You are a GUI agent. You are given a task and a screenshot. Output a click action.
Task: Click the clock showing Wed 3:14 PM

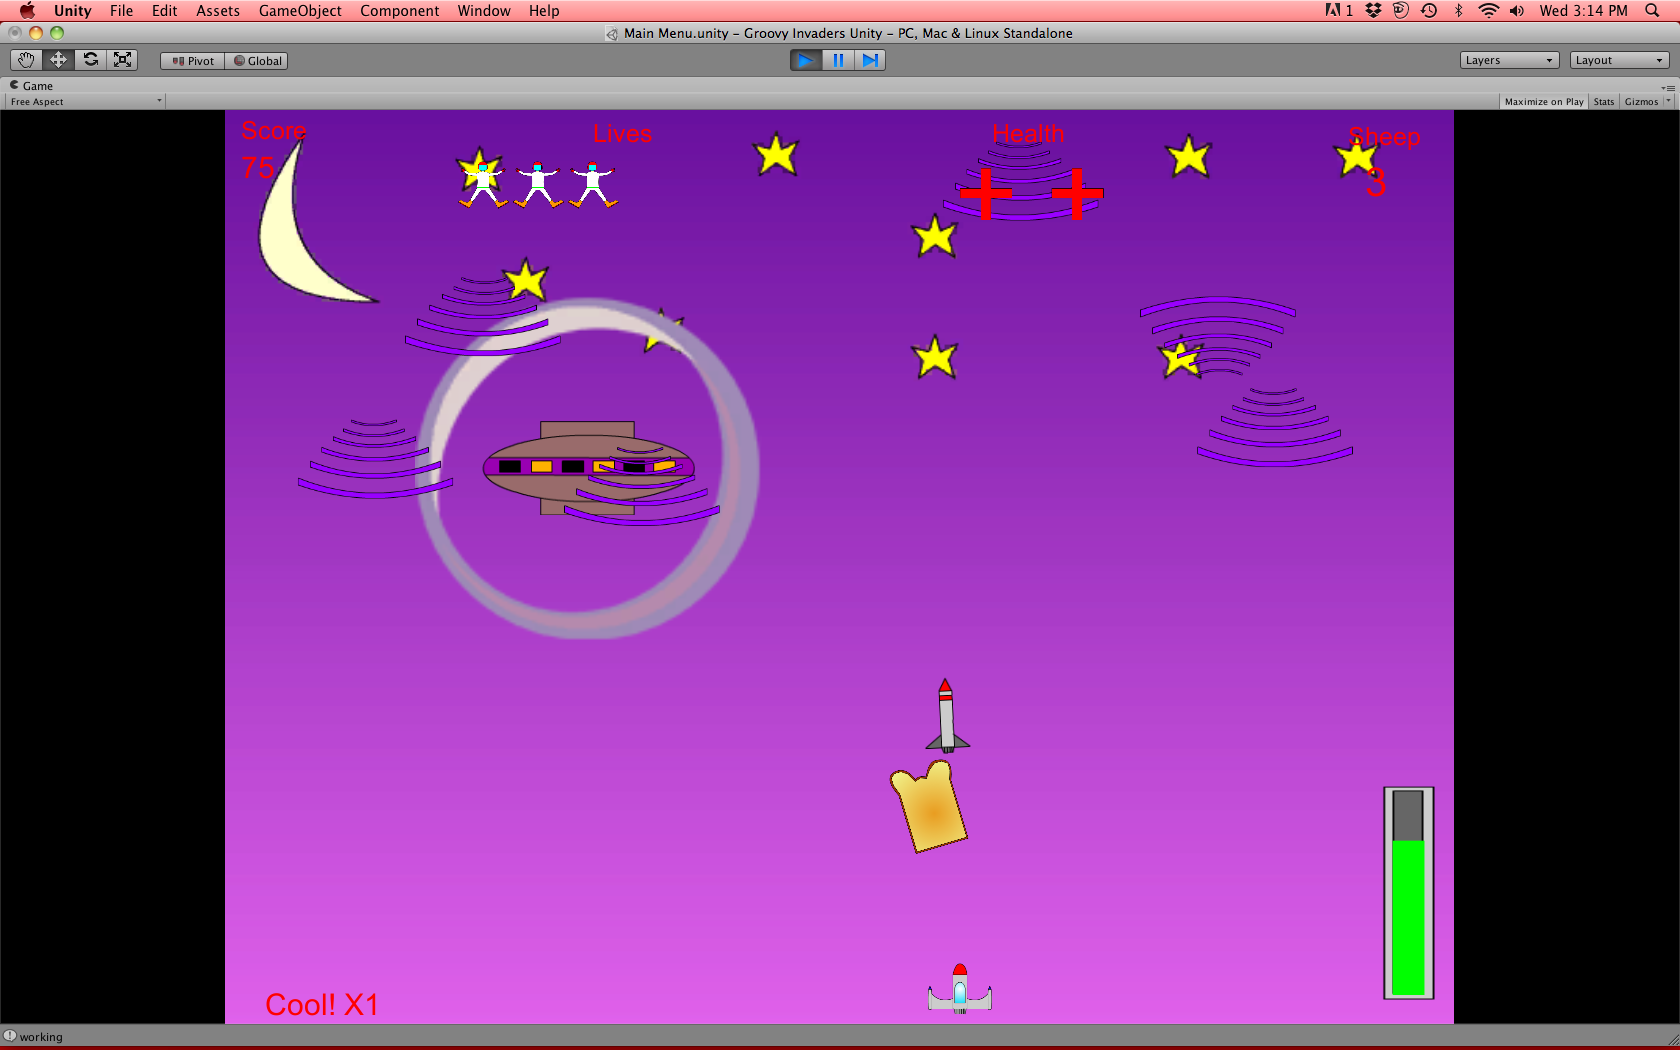coord(1583,10)
